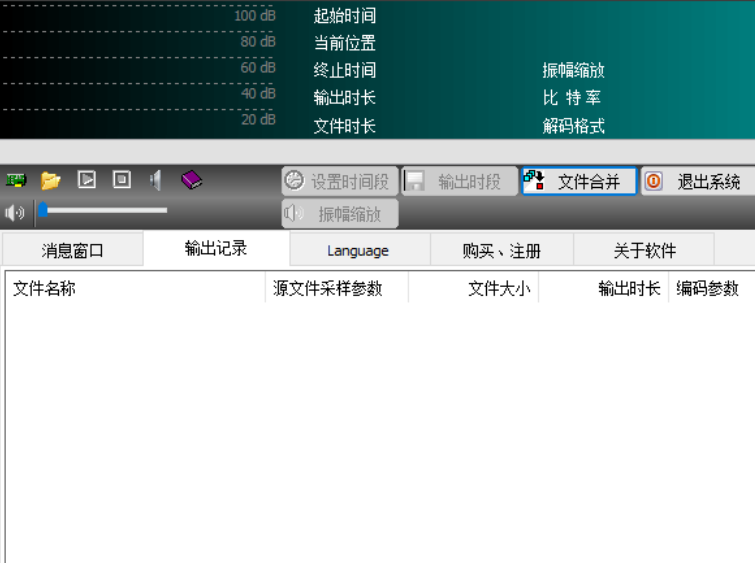Open the purple help book icon
The image size is (755, 563).
point(191,180)
